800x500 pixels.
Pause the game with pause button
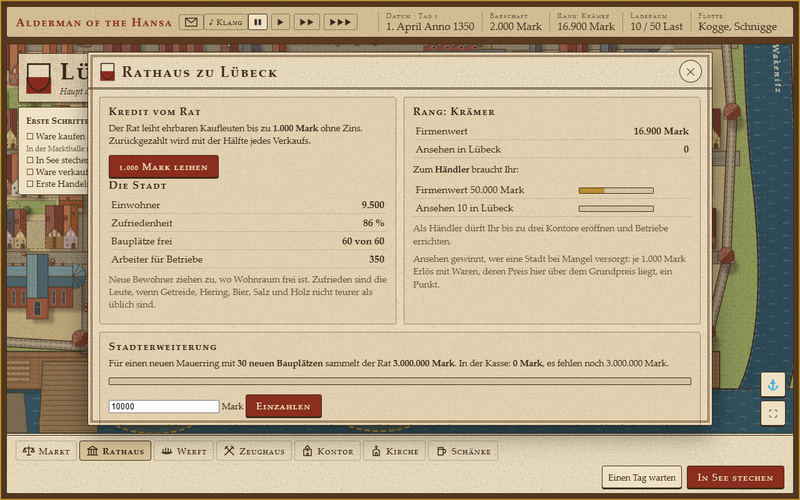click(x=258, y=22)
